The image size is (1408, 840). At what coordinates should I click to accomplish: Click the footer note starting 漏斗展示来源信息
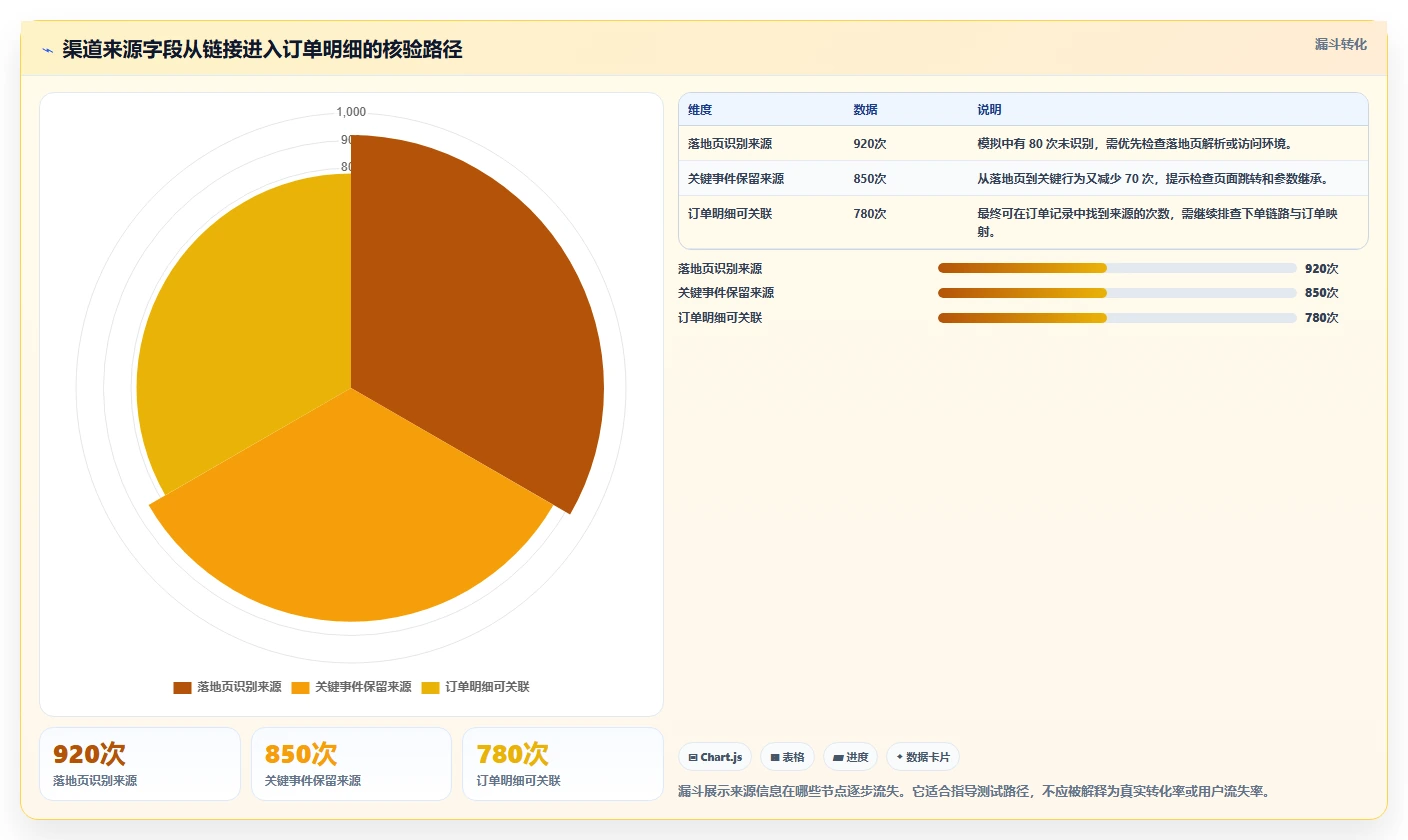click(973, 792)
